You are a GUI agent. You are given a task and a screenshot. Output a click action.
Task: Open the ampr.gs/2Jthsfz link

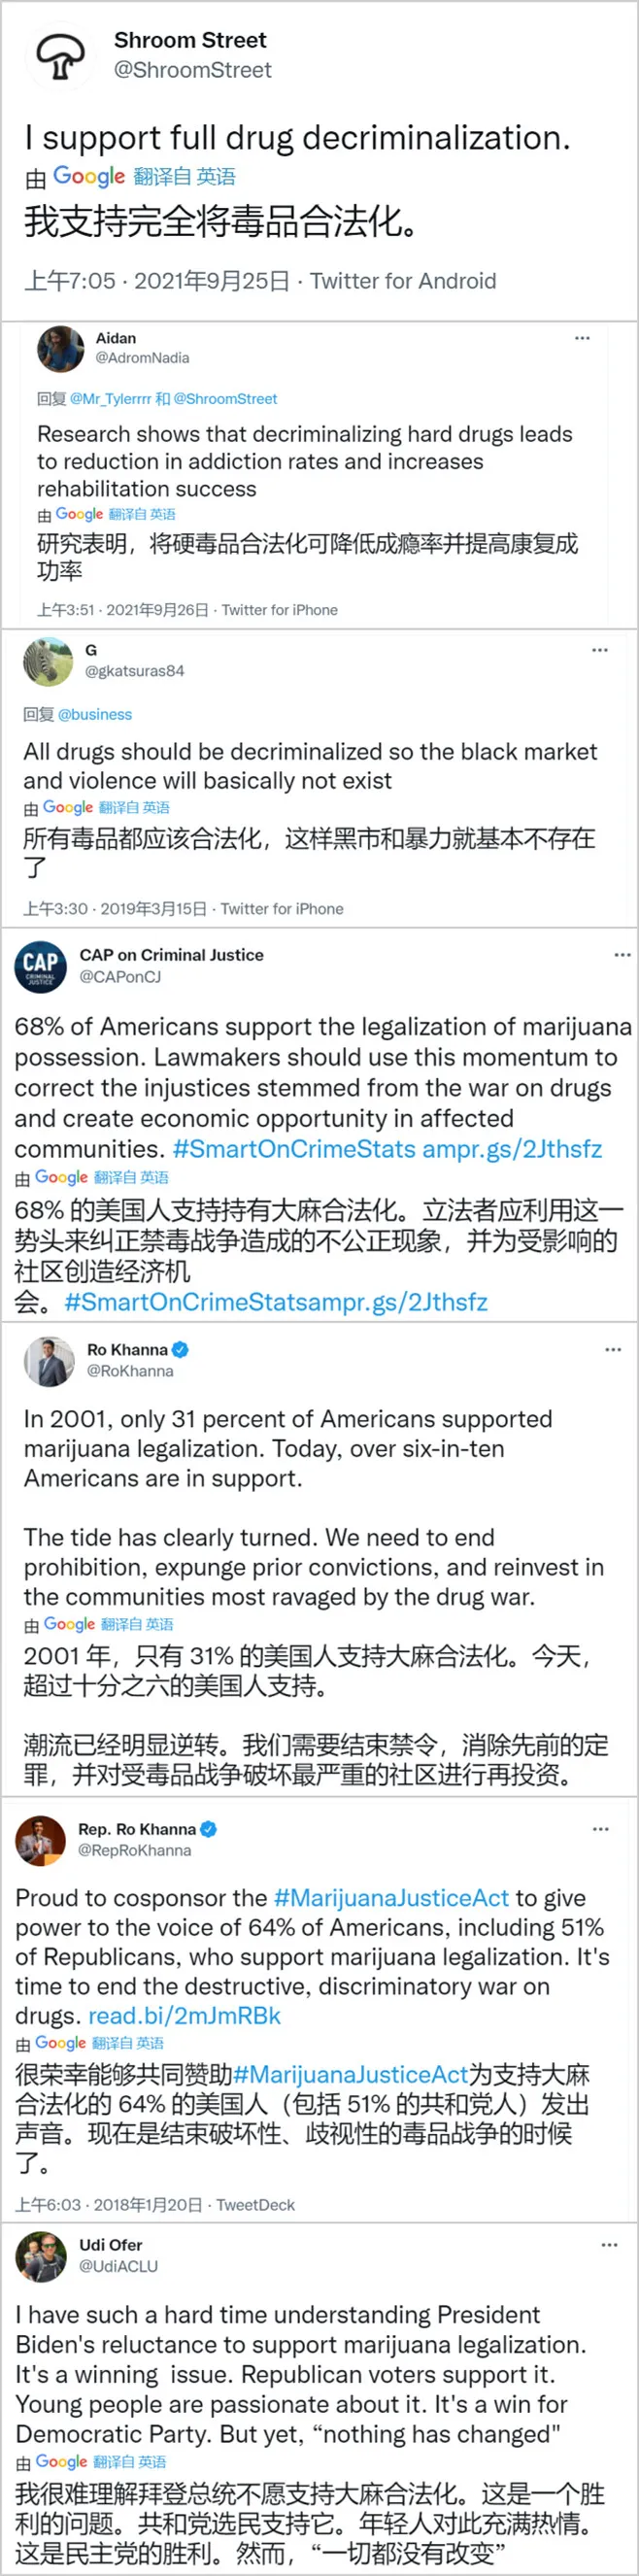click(x=512, y=1148)
